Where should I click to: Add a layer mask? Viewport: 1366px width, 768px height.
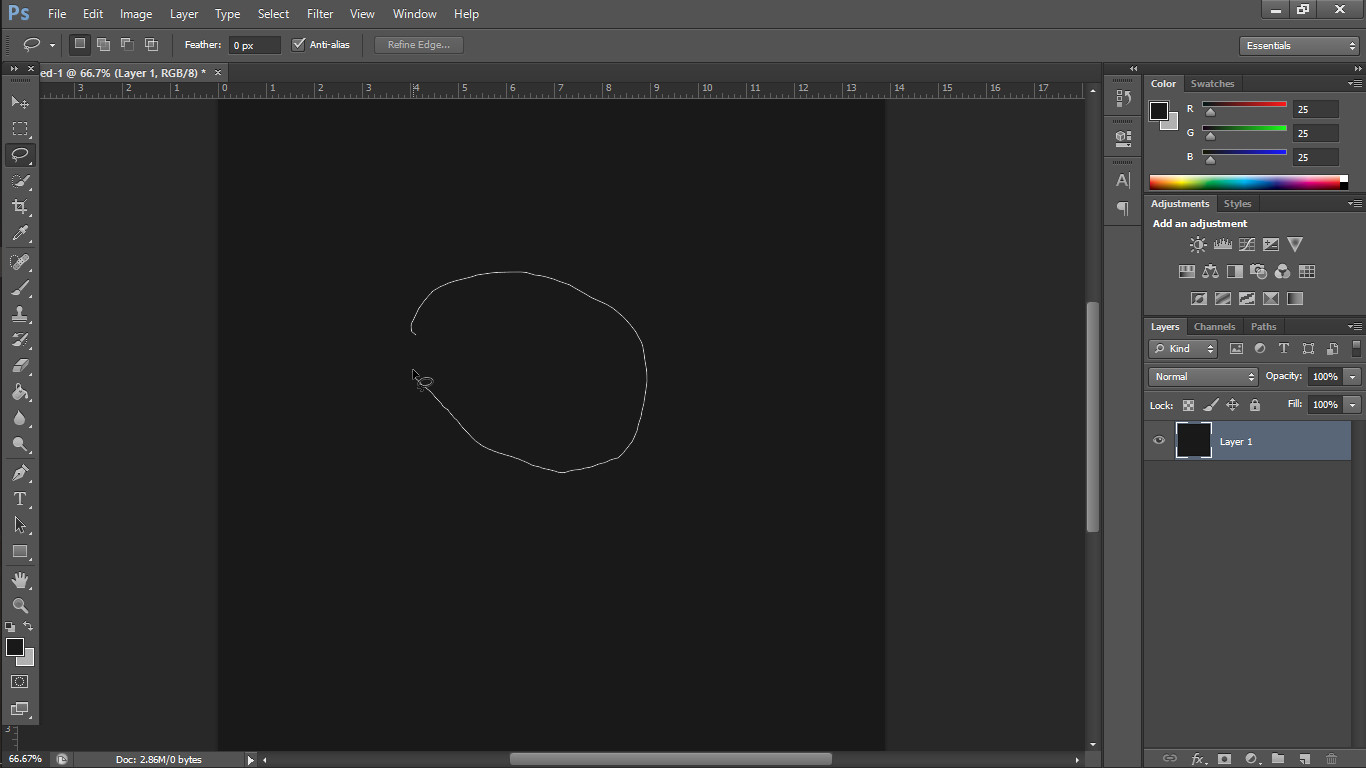click(1224, 759)
